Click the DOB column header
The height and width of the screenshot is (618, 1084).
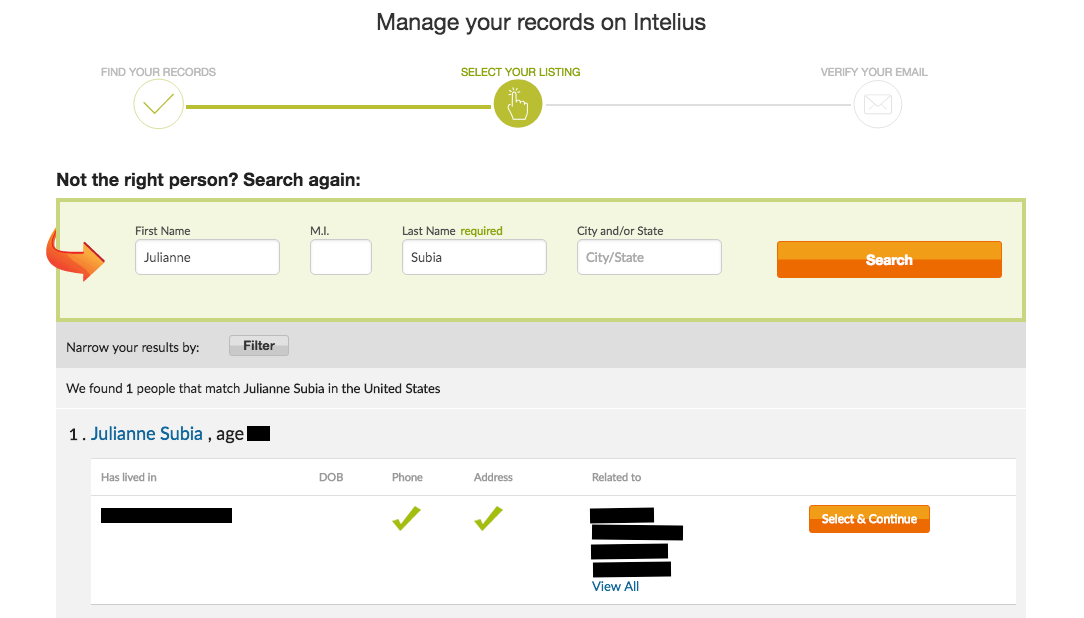tap(331, 477)
